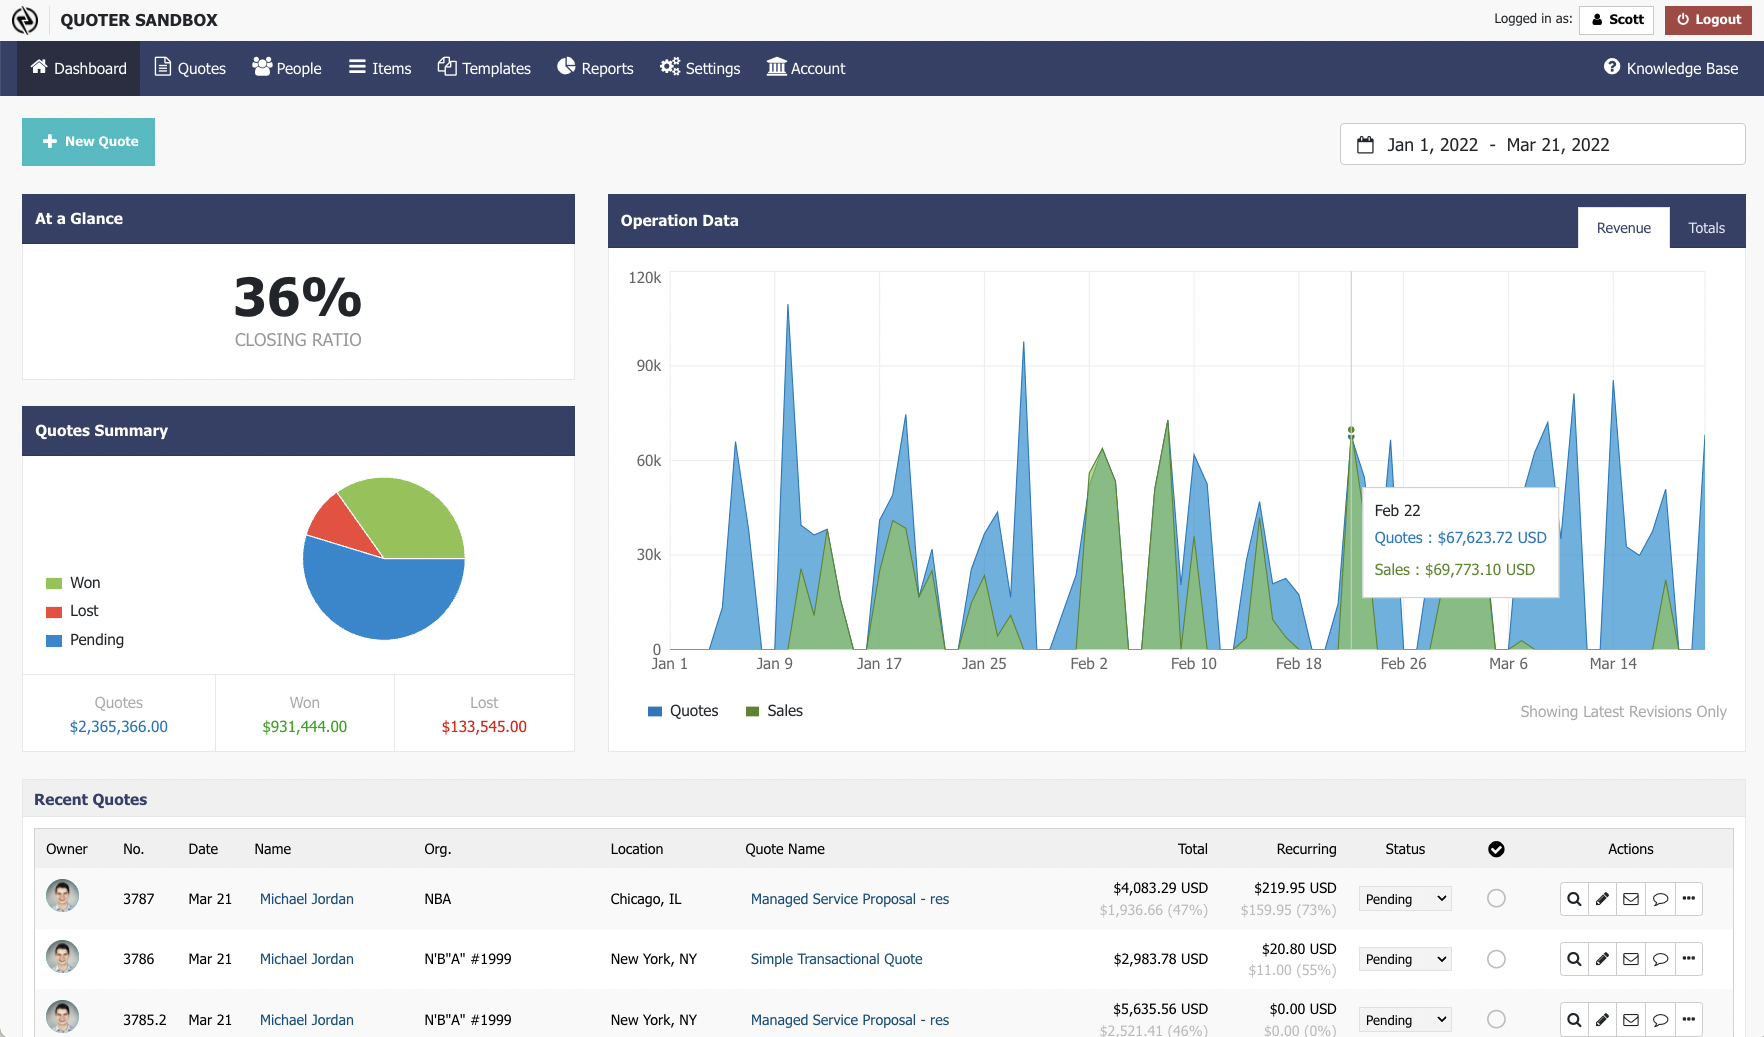Viewport: 1764px width, 1037px height.
Task: Open Settings menu item
Action: pyautogui.click(x=700, y=68)
